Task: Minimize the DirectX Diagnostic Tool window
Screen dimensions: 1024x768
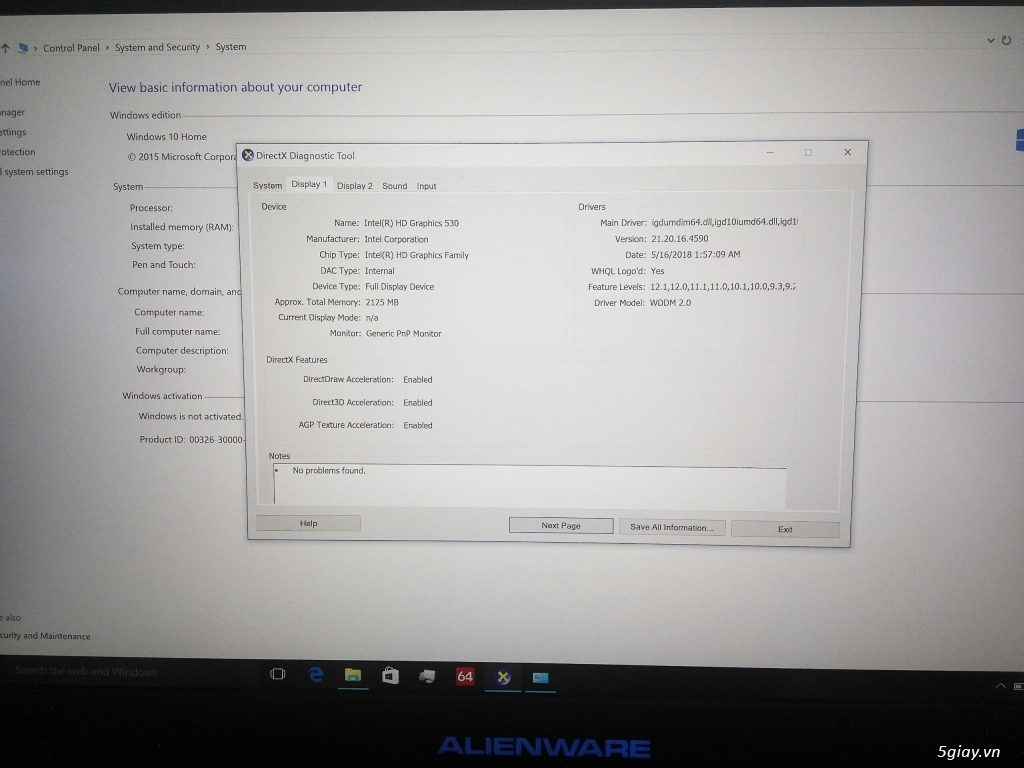Action: tap(770, 152)
